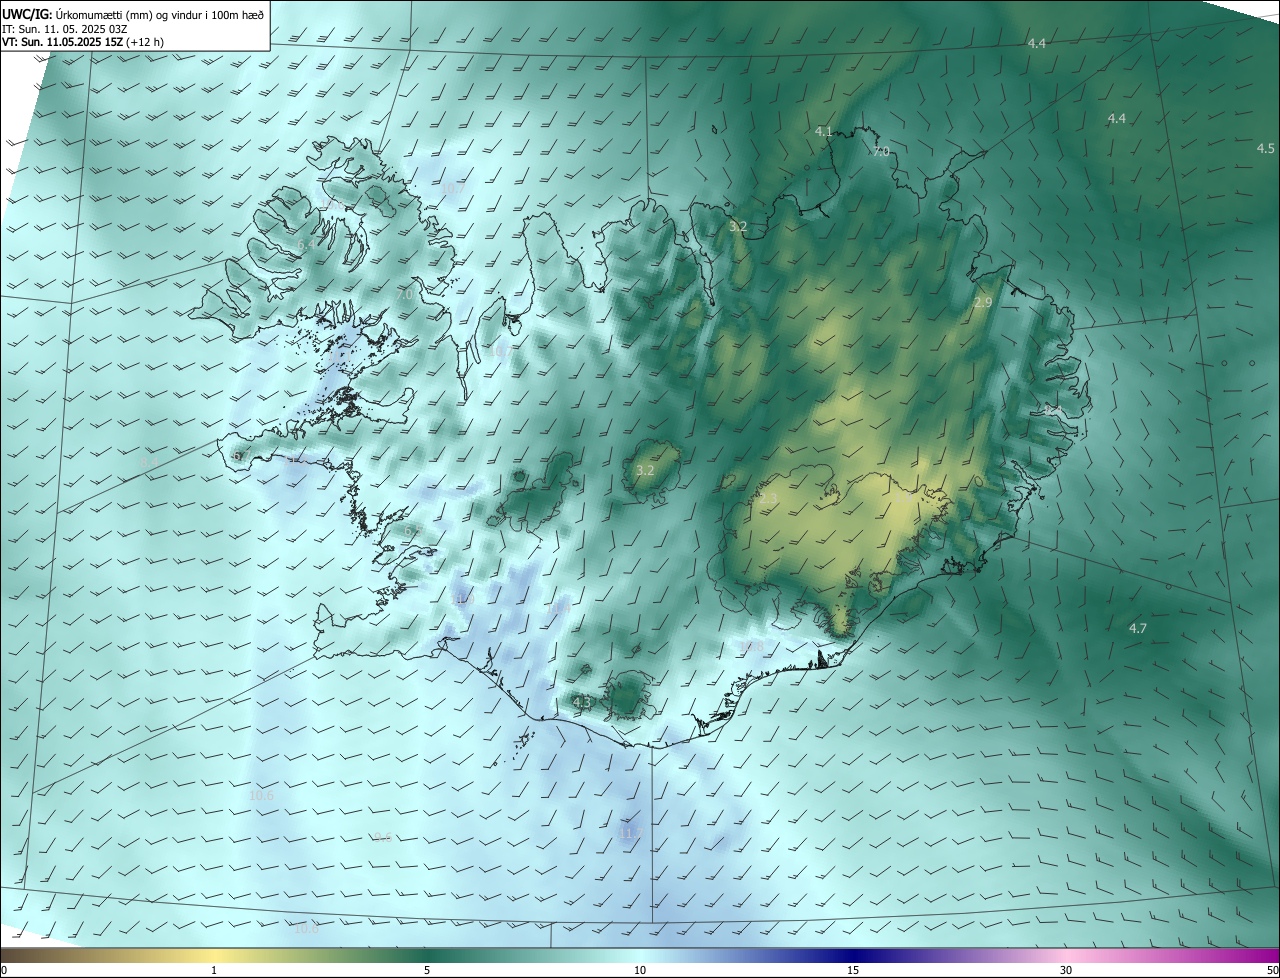Click the colorbar tick label 30
The height and width of the screenshot is (978, 1280).
[x=1066, y=970]
